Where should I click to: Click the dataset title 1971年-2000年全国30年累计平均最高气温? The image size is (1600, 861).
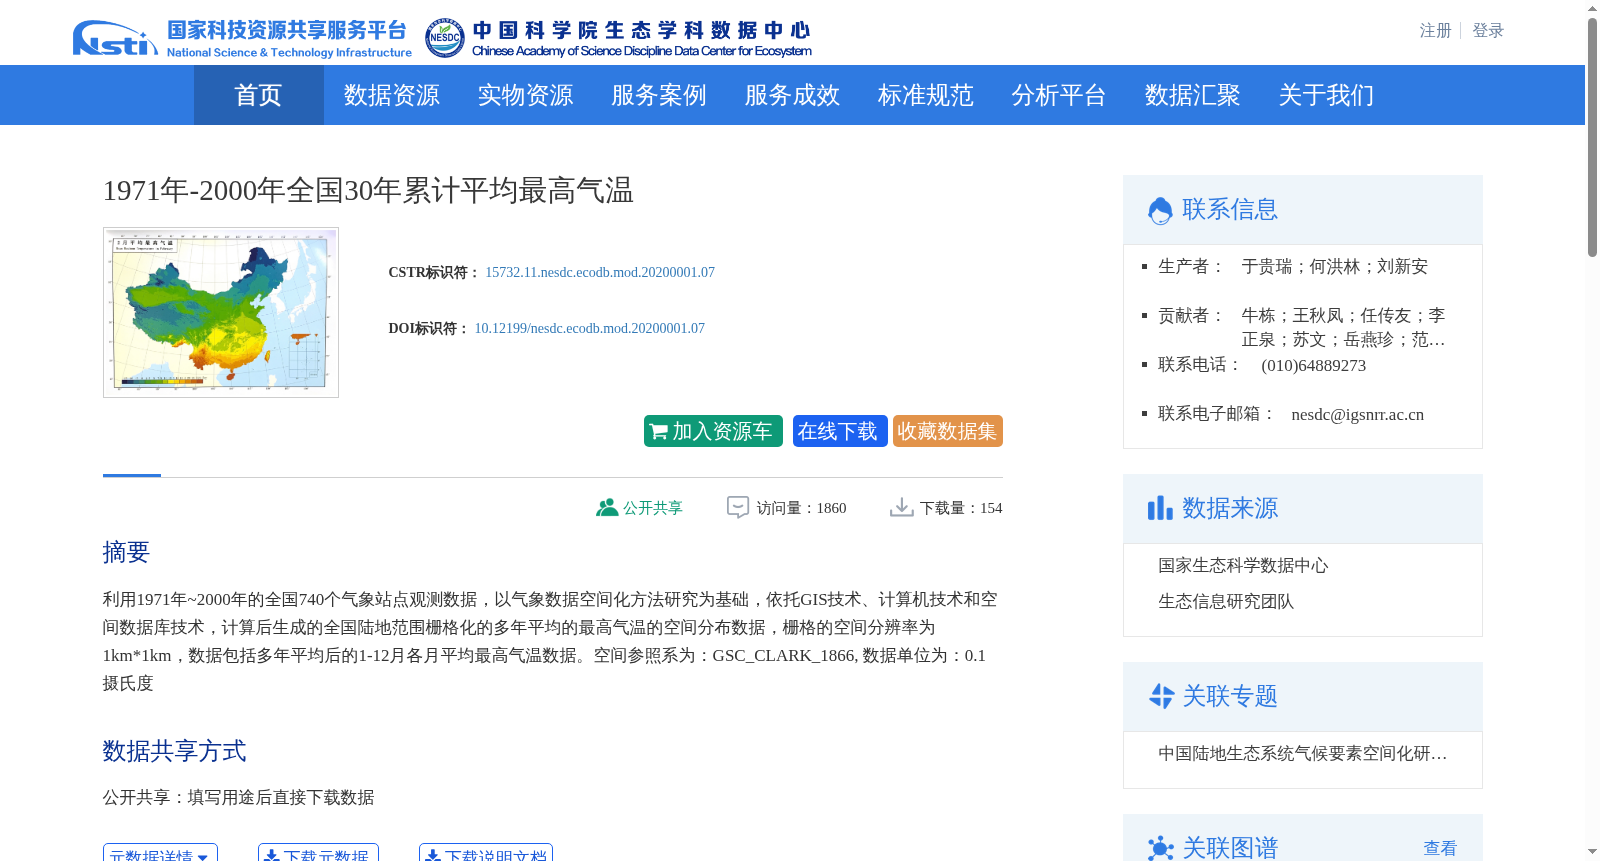point(368,190)
